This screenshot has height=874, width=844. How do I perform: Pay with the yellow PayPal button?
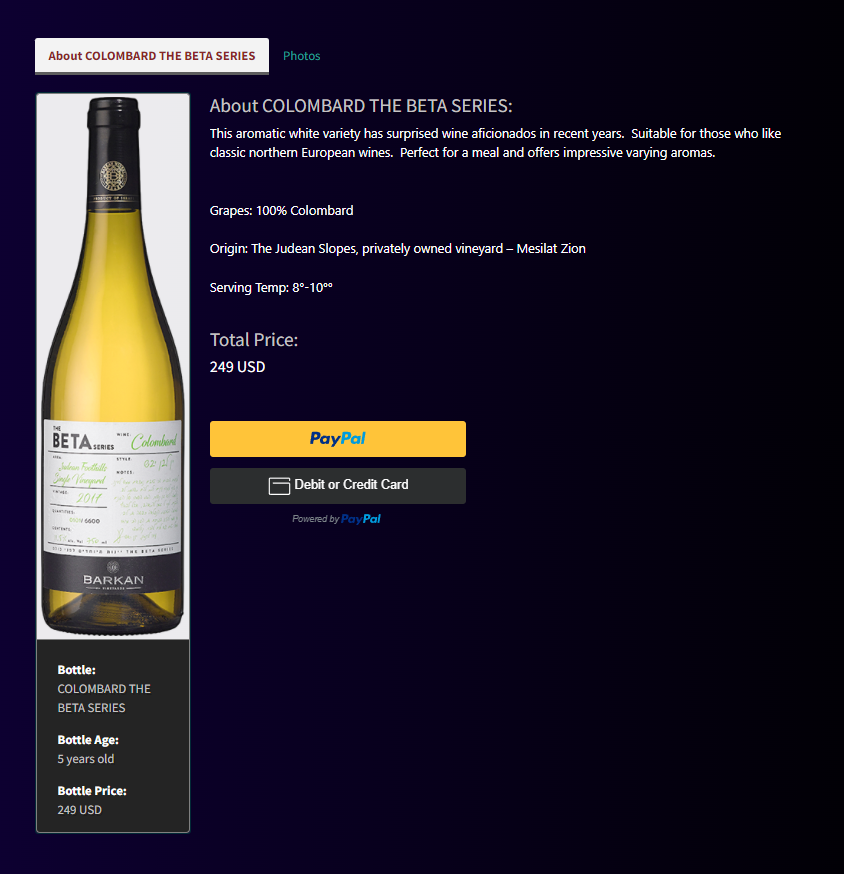point(338,439)
